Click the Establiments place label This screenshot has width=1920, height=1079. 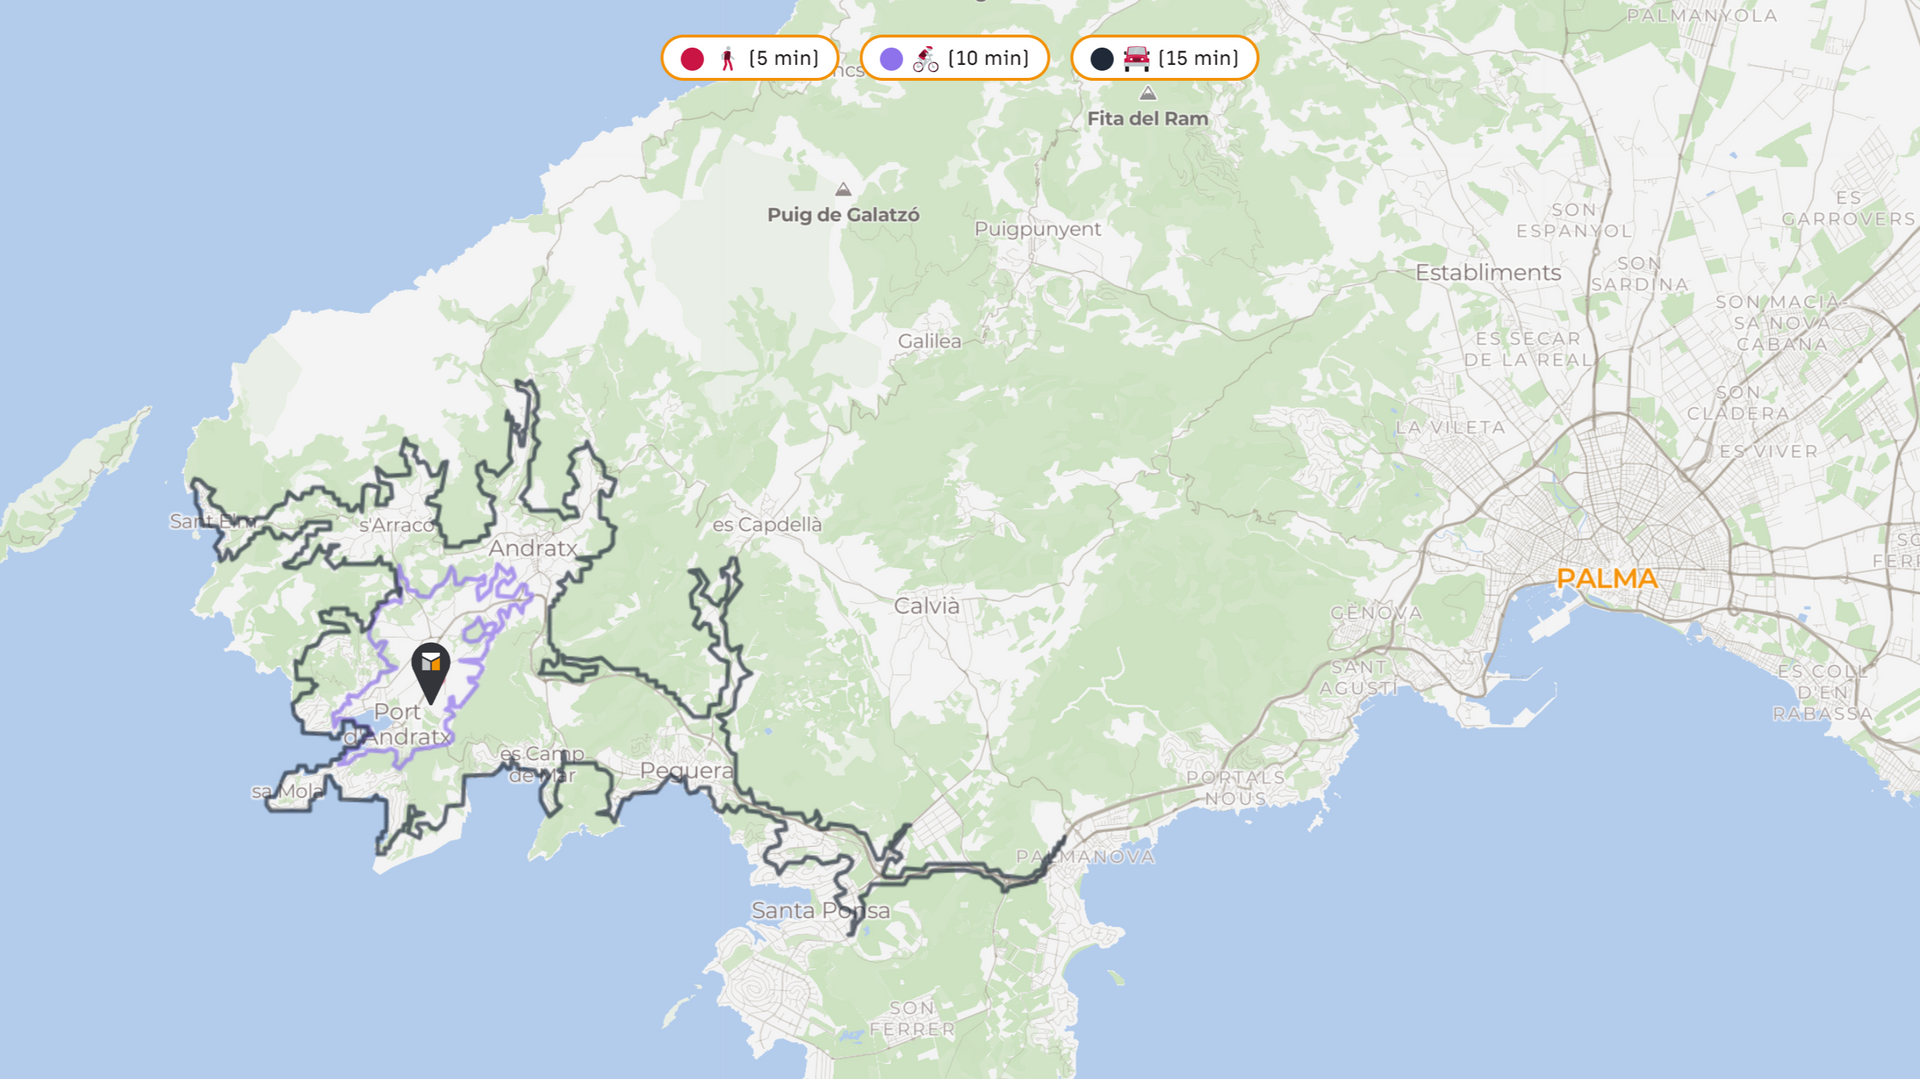point(1487,272)
